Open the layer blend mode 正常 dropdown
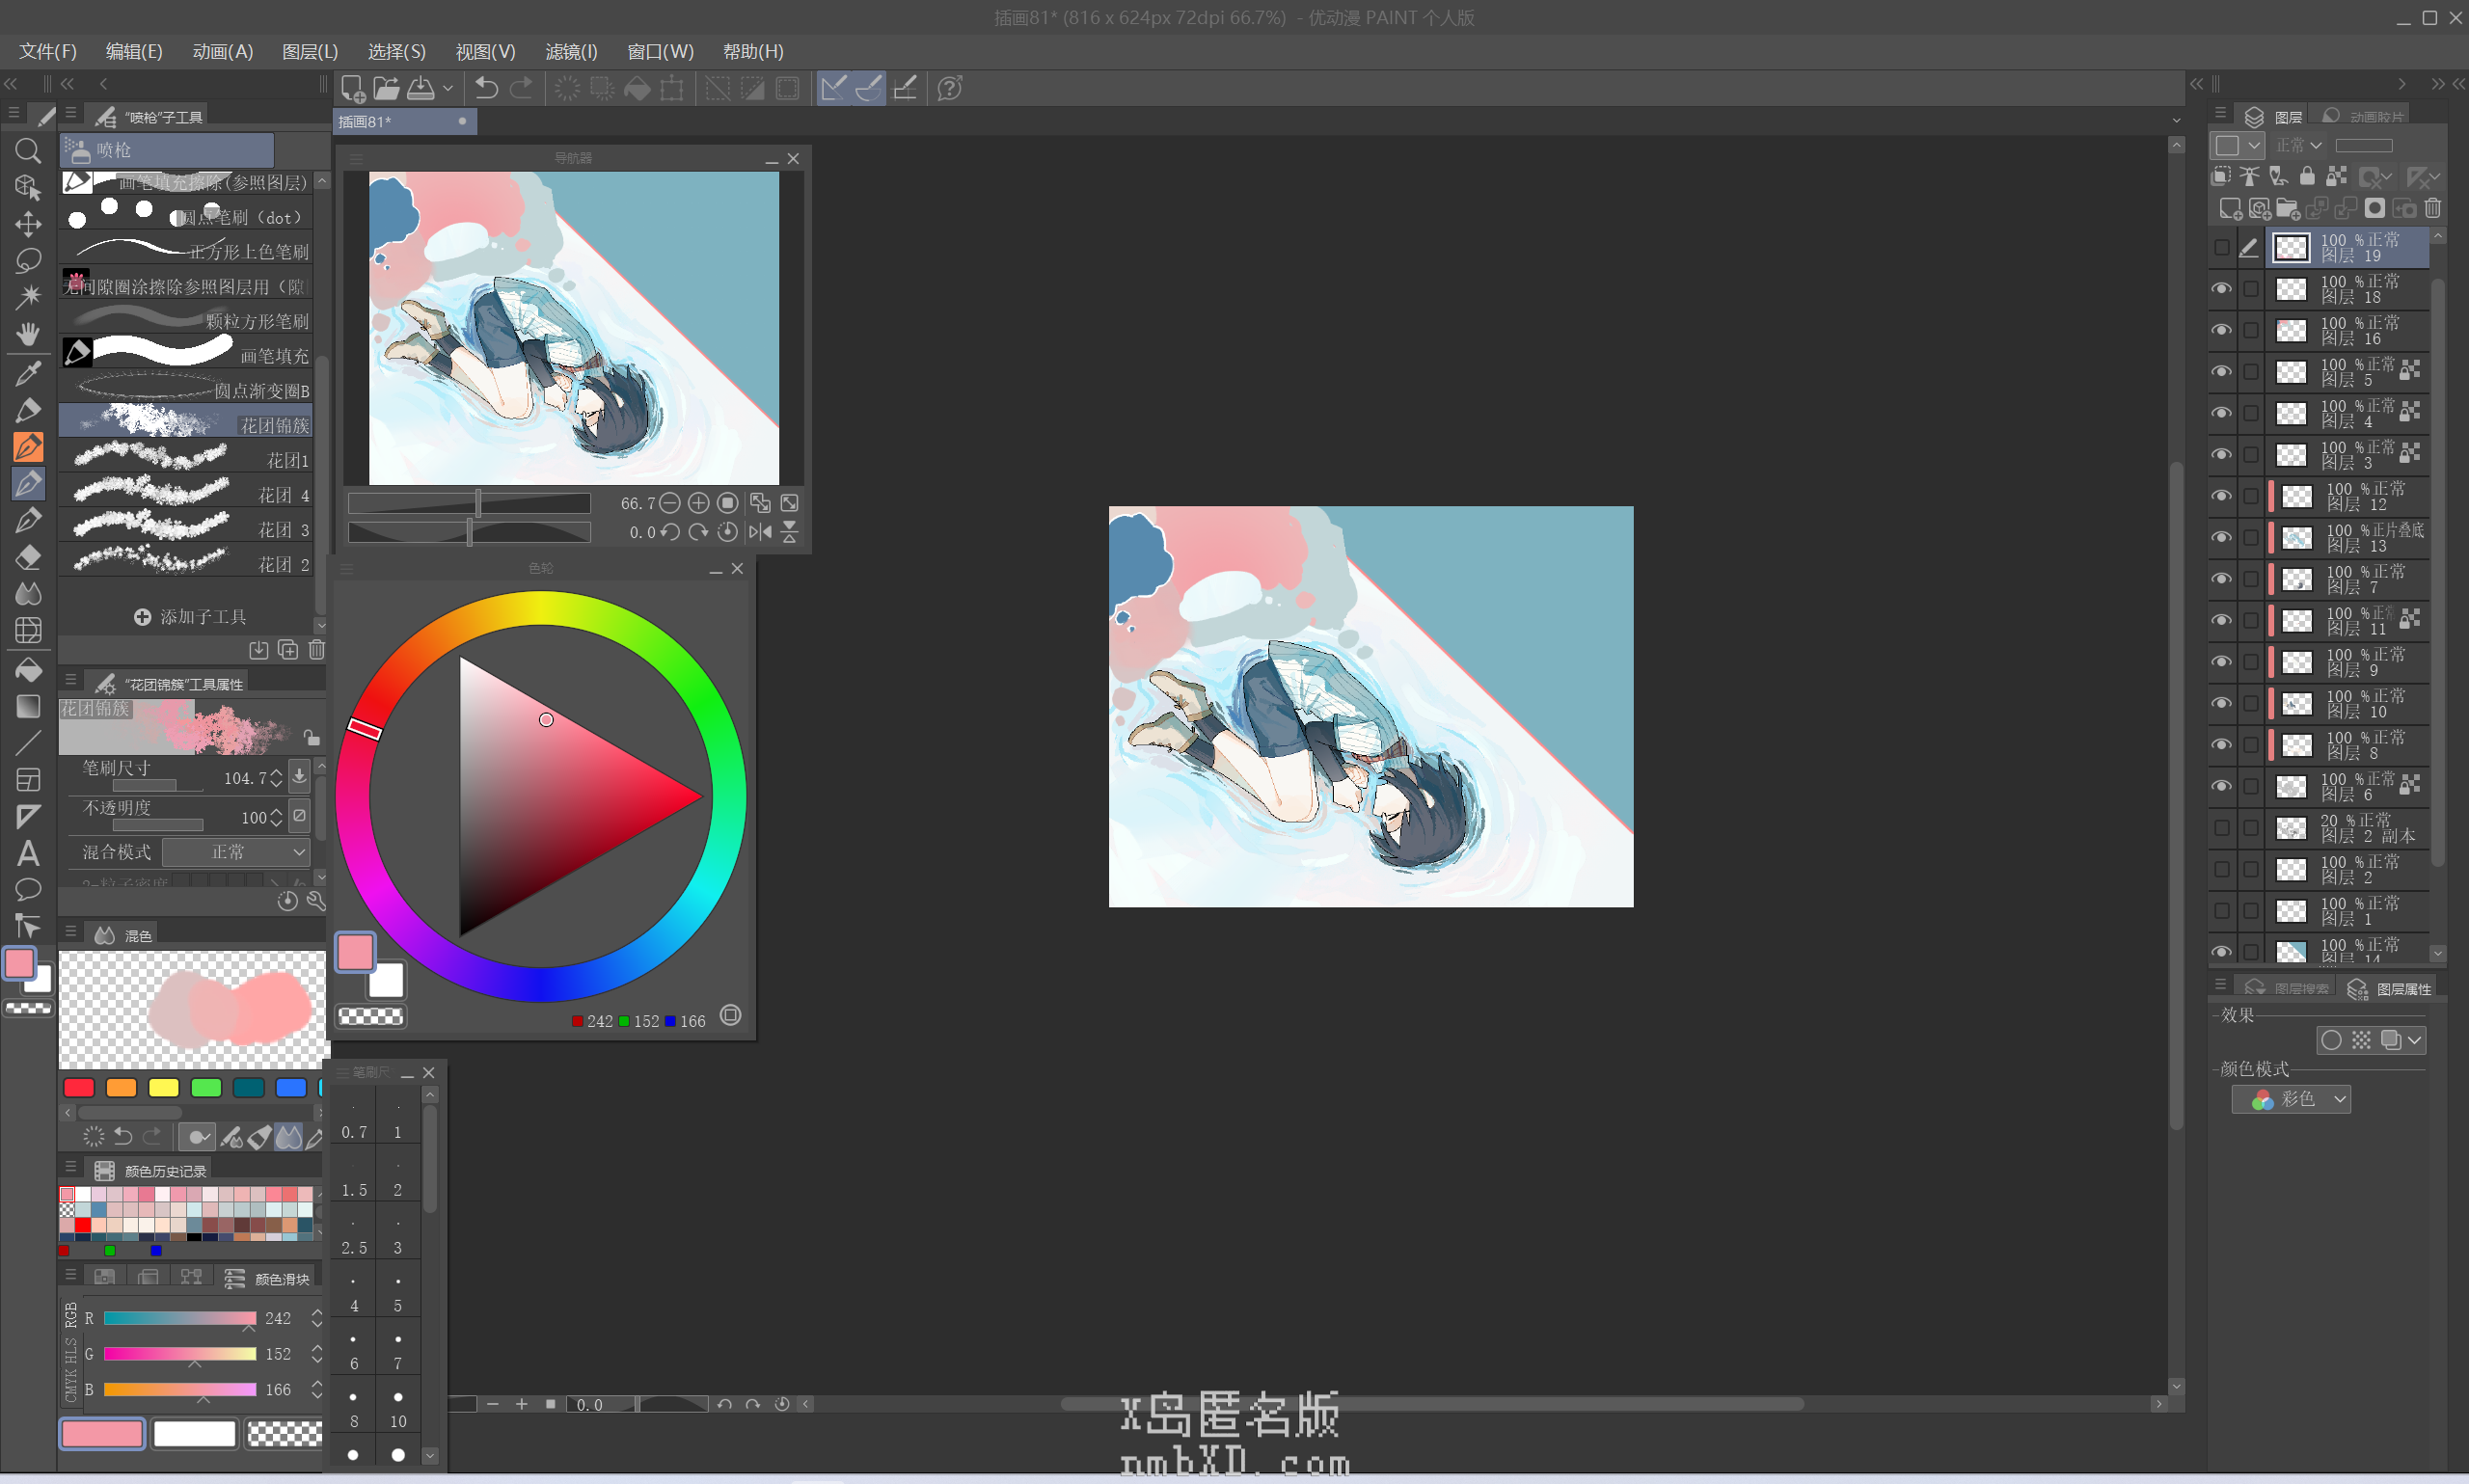2469x1484 pixels. pyautogui.click(x=2297, y=146)
